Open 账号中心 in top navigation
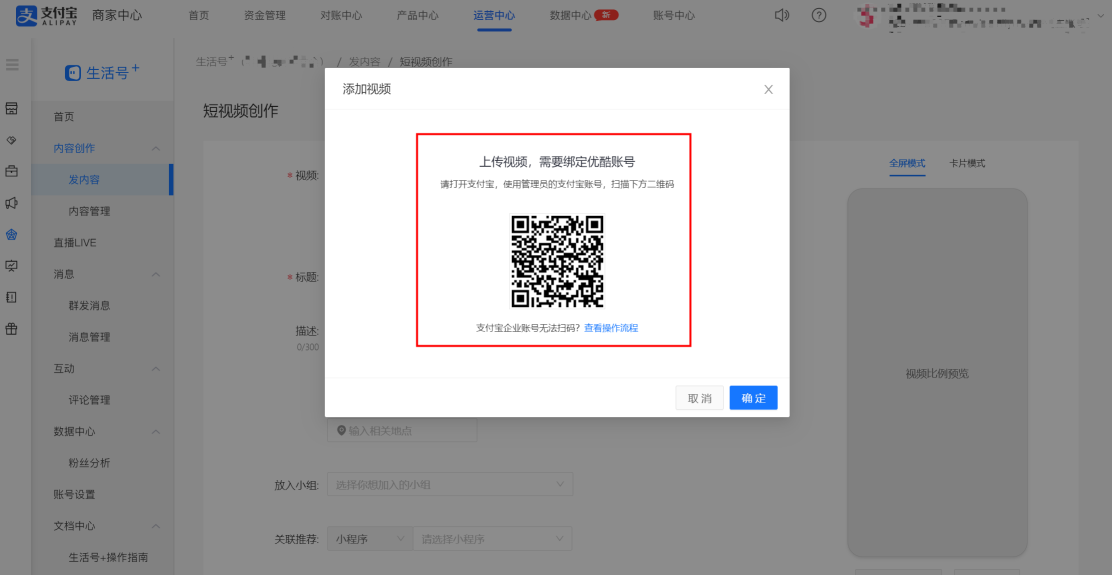1112x575 pixels. [674, 16]
